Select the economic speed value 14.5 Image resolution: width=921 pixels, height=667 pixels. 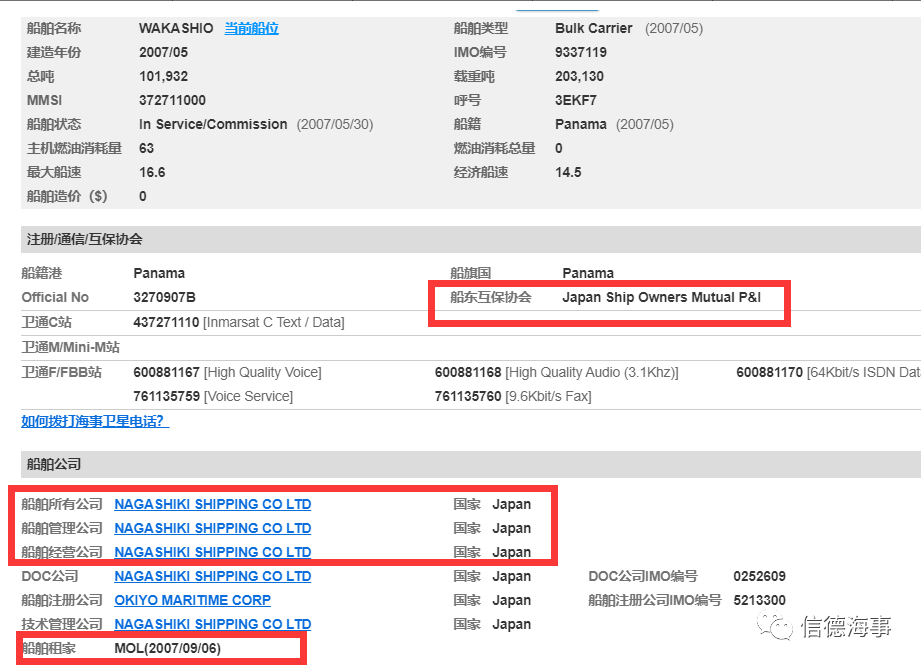tap(568, 173)
